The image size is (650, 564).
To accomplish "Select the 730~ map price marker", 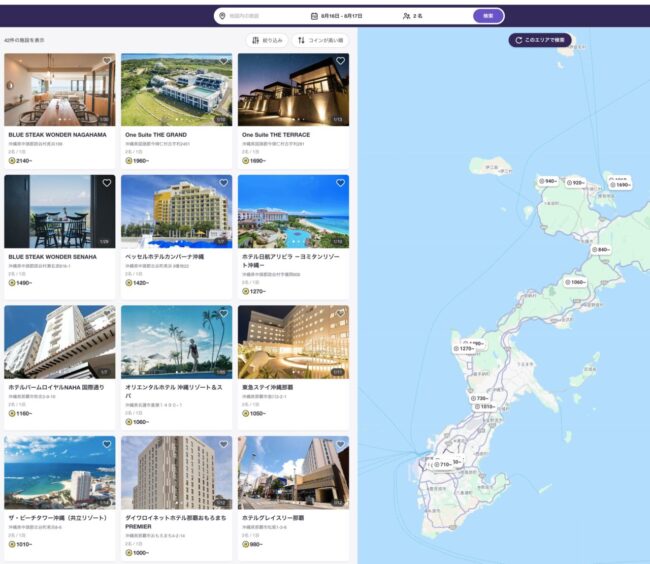I will tap(479, 398).
